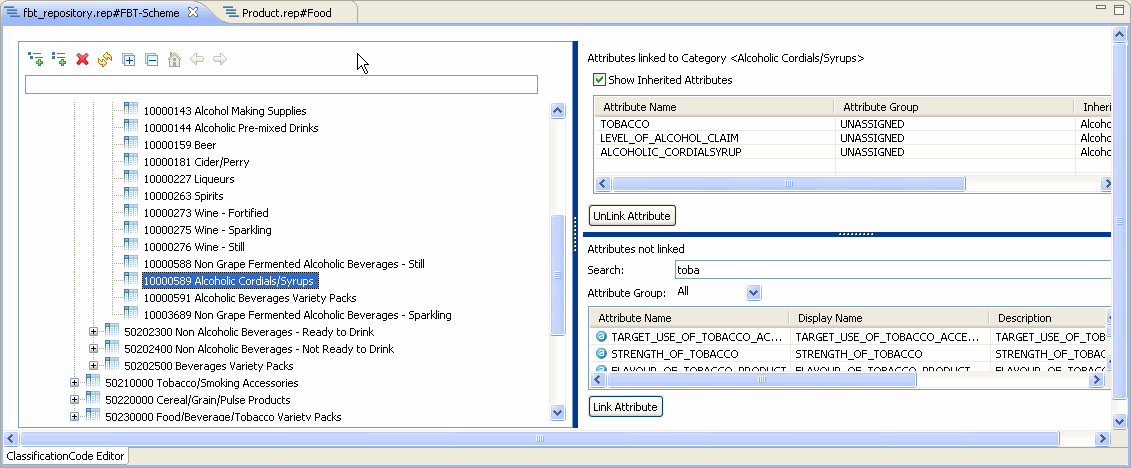This screenshot has height=468, width=1131.
Task: Select the LEVEL_OF_ALCOHOL_CLAIM attribute row
Action: point(853,138)
